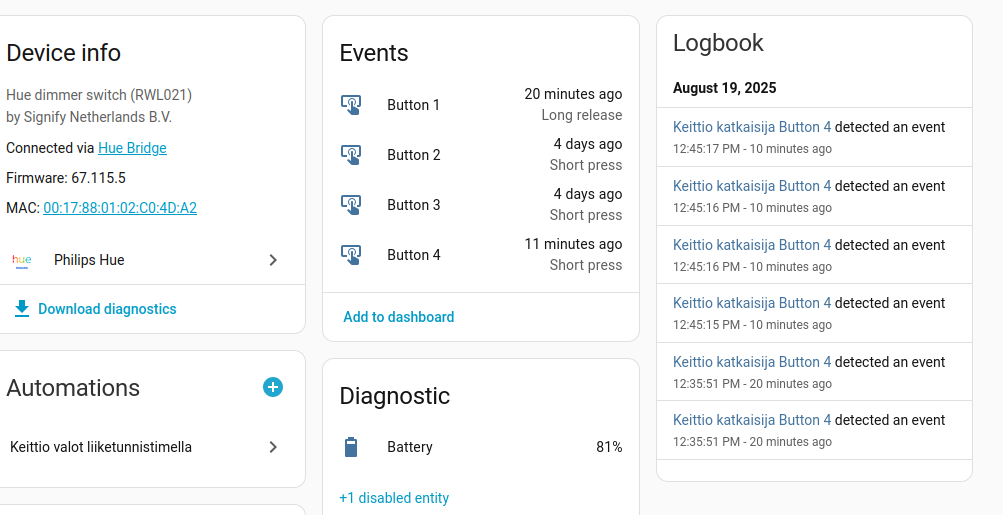Click the battery icon in Diagnostic

[x=351, y=447]
